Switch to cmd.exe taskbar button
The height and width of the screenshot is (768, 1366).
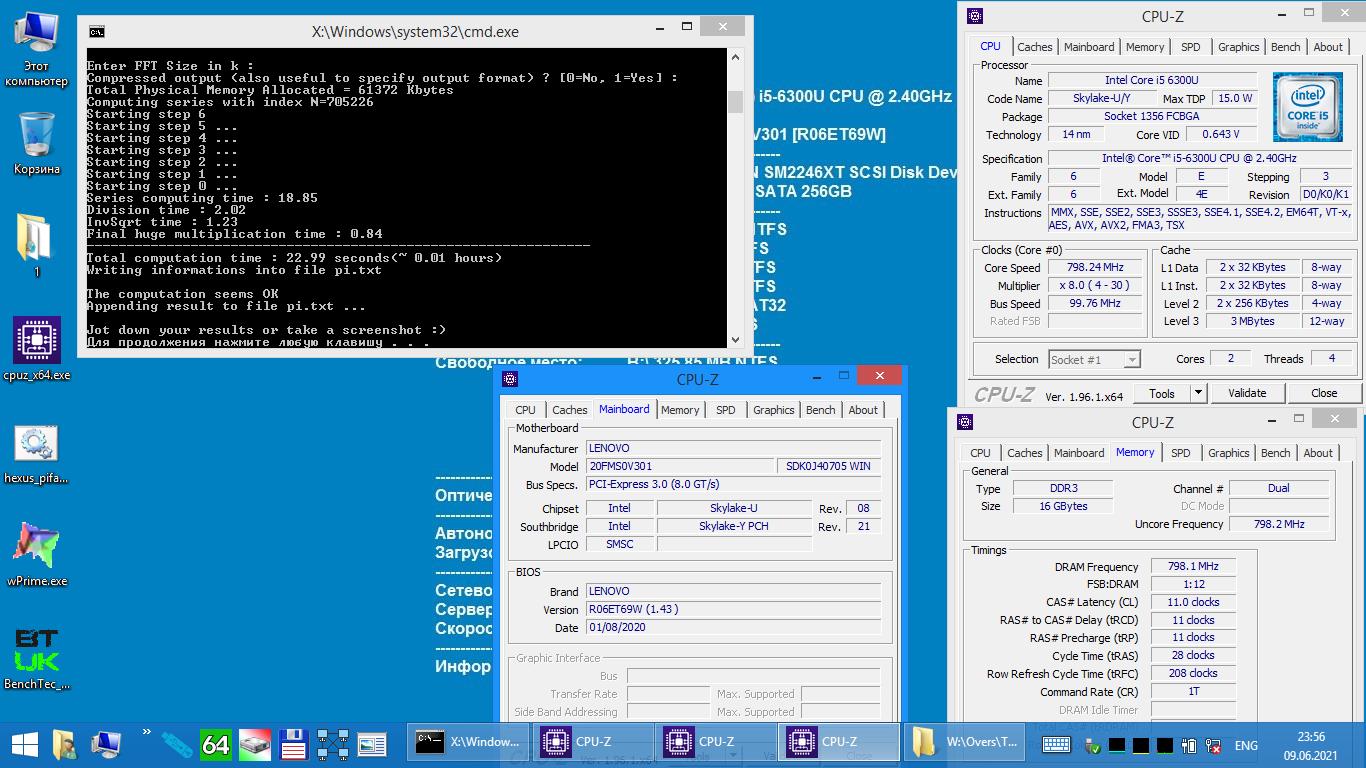click(469, 743)
